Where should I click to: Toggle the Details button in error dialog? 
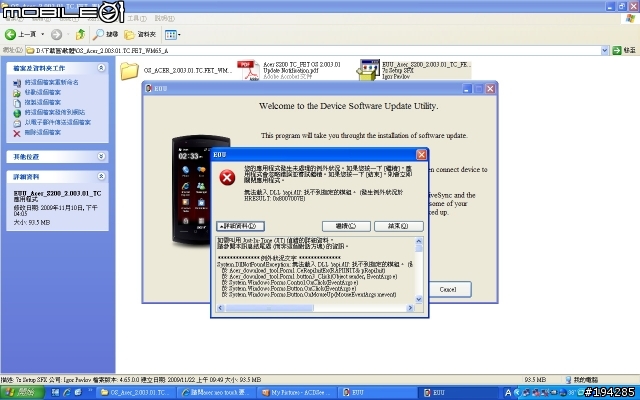[x=240, y=226]
